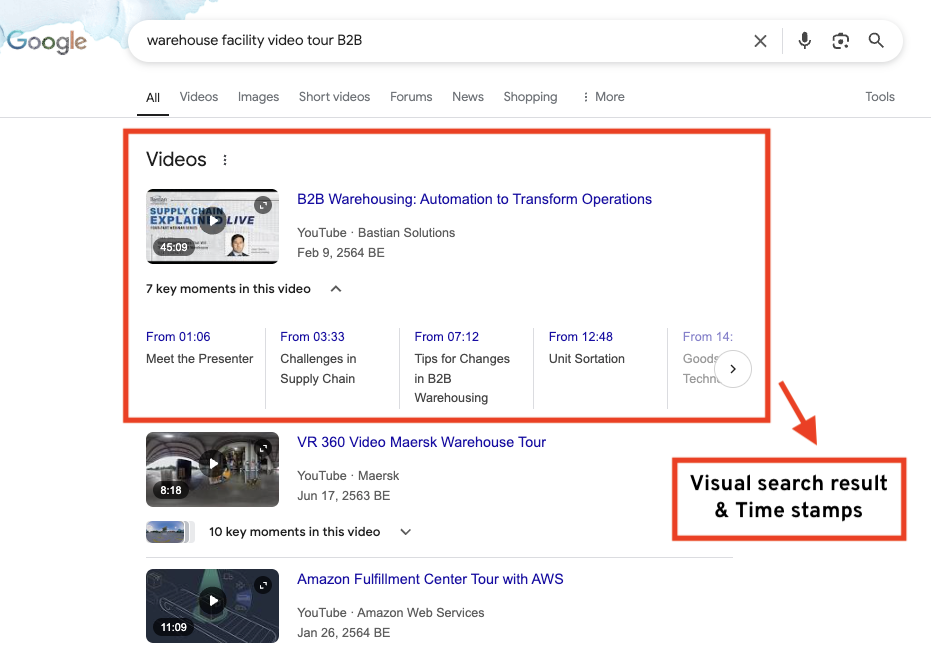Jump to From 01:06 Meet the Presenter
Screen dimensions: 931x653
click(200, 347)
